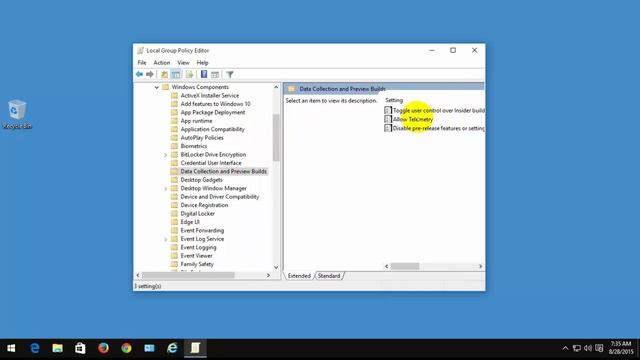Open the Mail-like taskbar app icon
This screenshot has height=360, width=640.
point(149,348)
